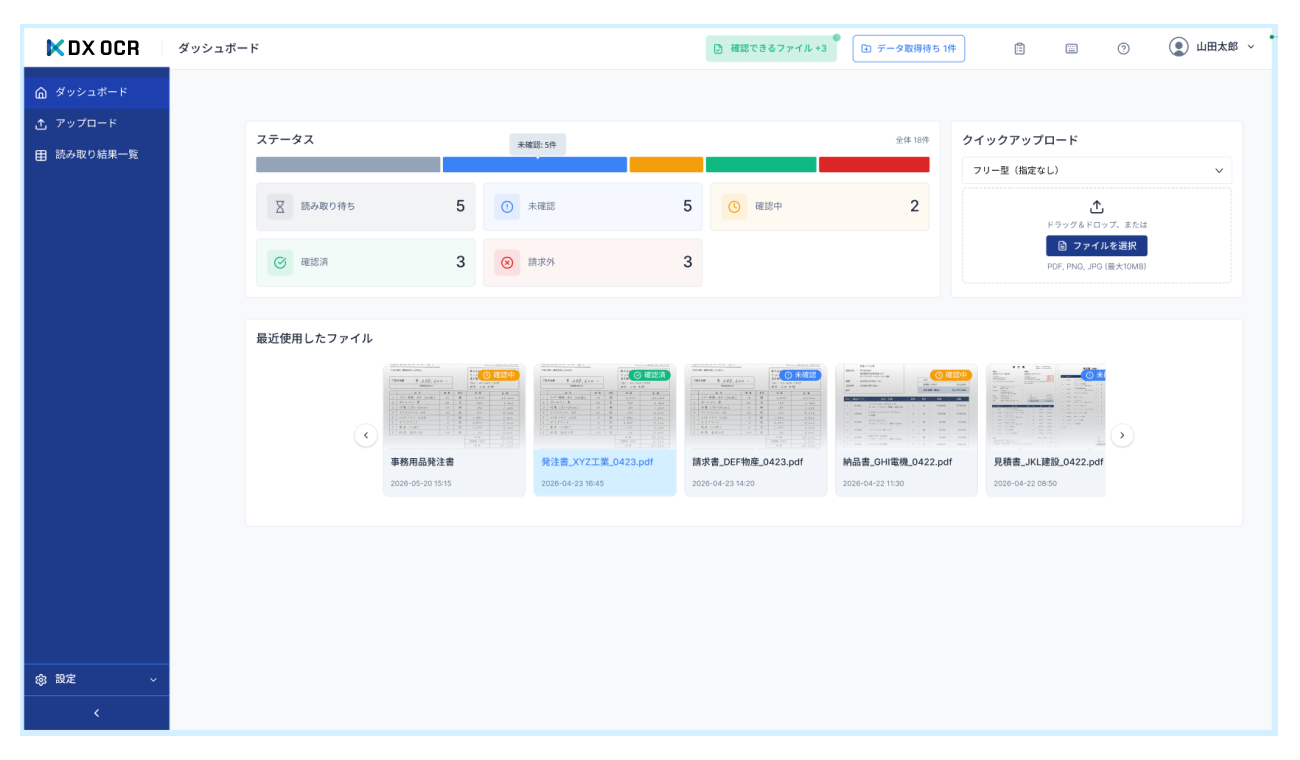Open the 事務用品発注書 thumbnail

(454, 406)
